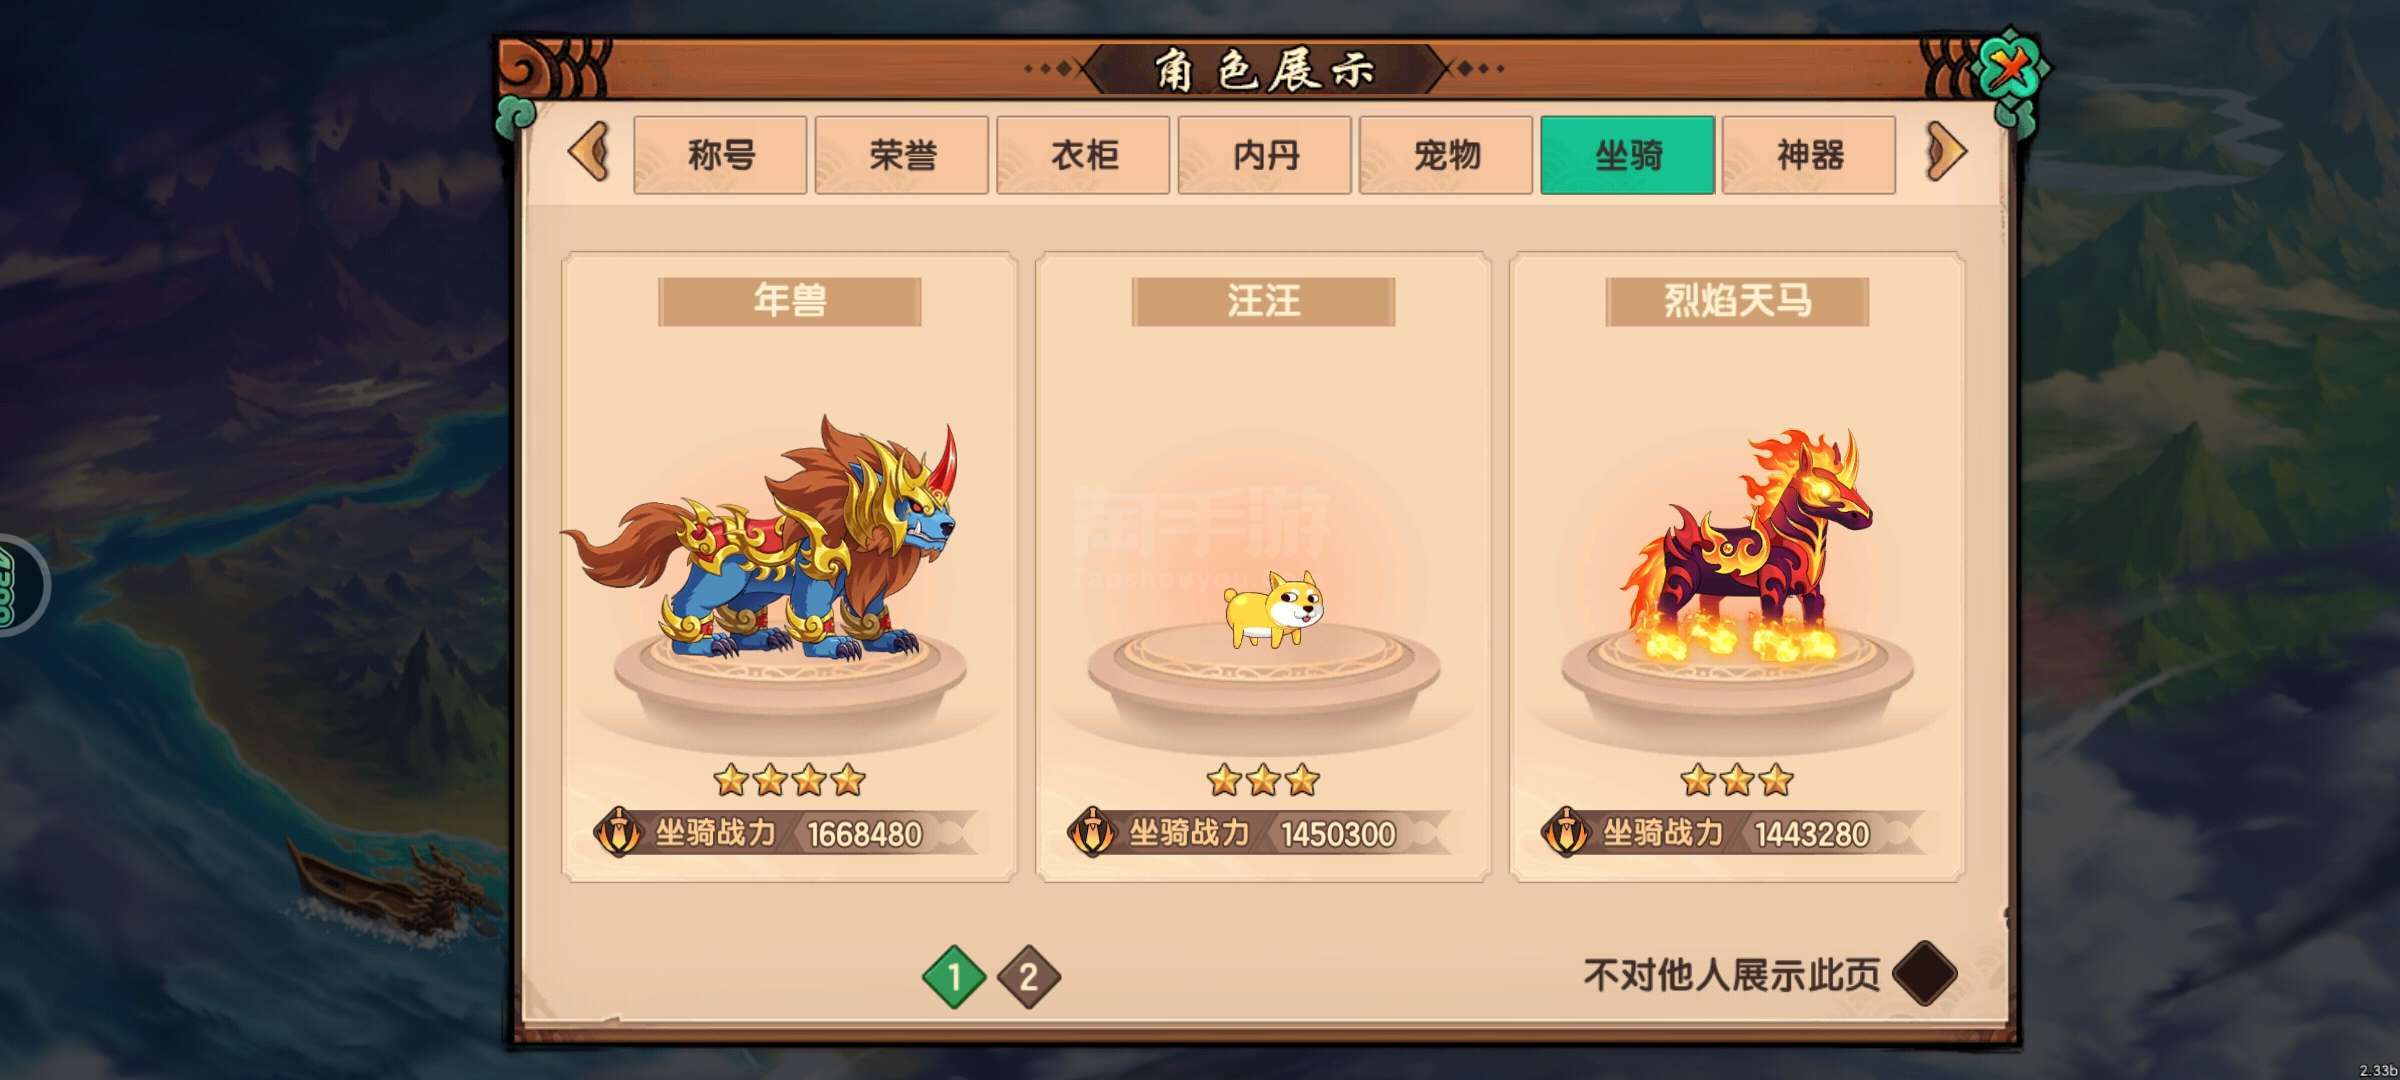The height and width of the screenshot is (1080, 2400).
Task: Select page 1 green diamond indicator
Action: [x=953, y=976]
